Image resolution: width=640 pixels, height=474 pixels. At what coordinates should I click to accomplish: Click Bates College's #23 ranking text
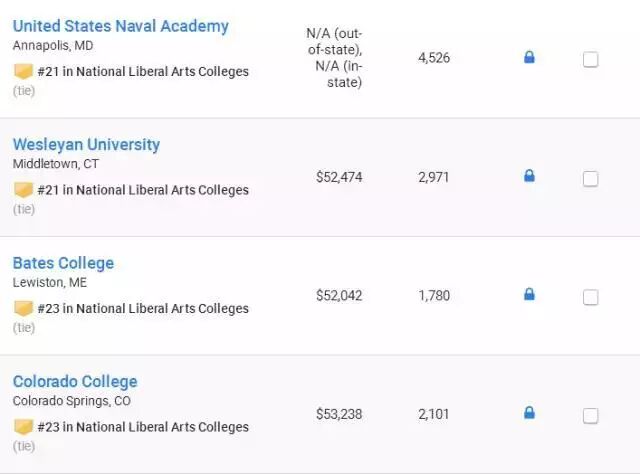click(x=143, y=309)
